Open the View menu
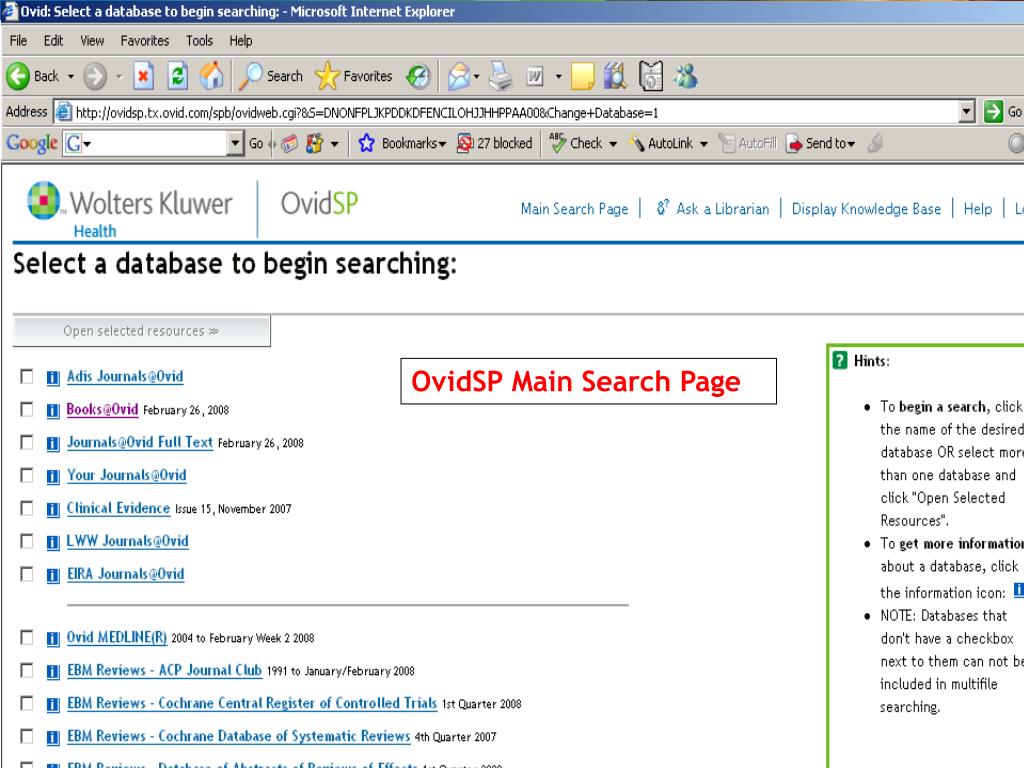Image resolution: width=1024 pixels, height=768 pixels. pos(92,40)
